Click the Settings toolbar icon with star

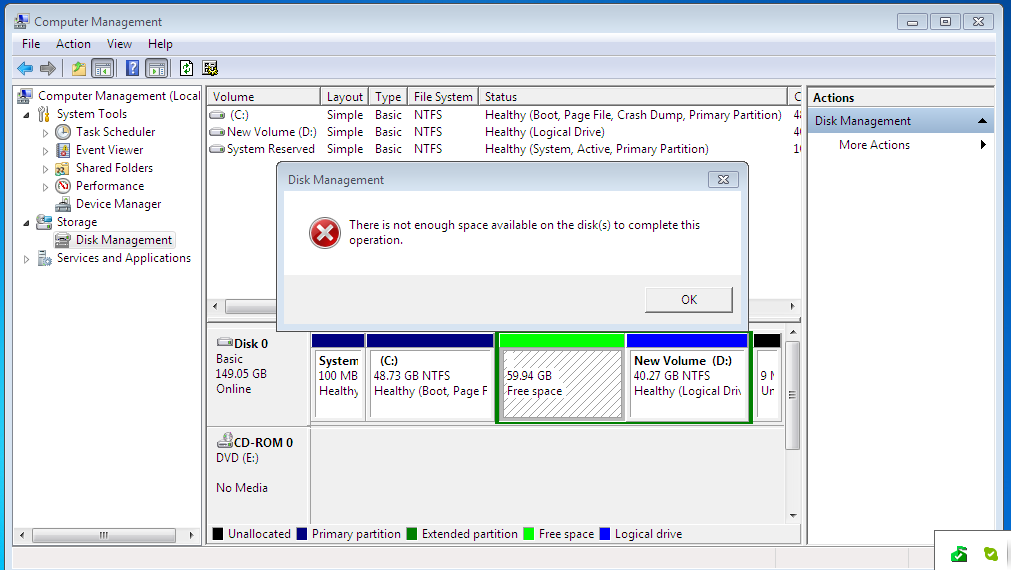point(210,68)
